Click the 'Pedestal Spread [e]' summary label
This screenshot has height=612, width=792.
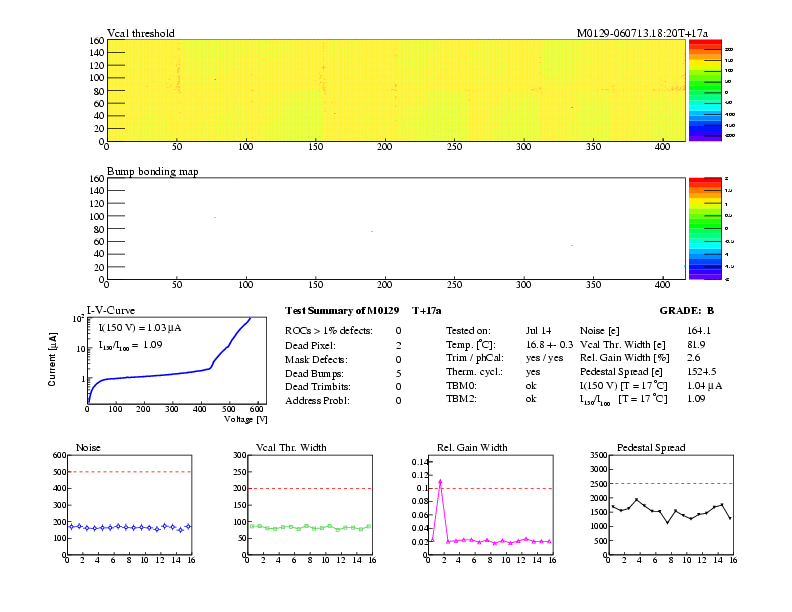(621, 372)
